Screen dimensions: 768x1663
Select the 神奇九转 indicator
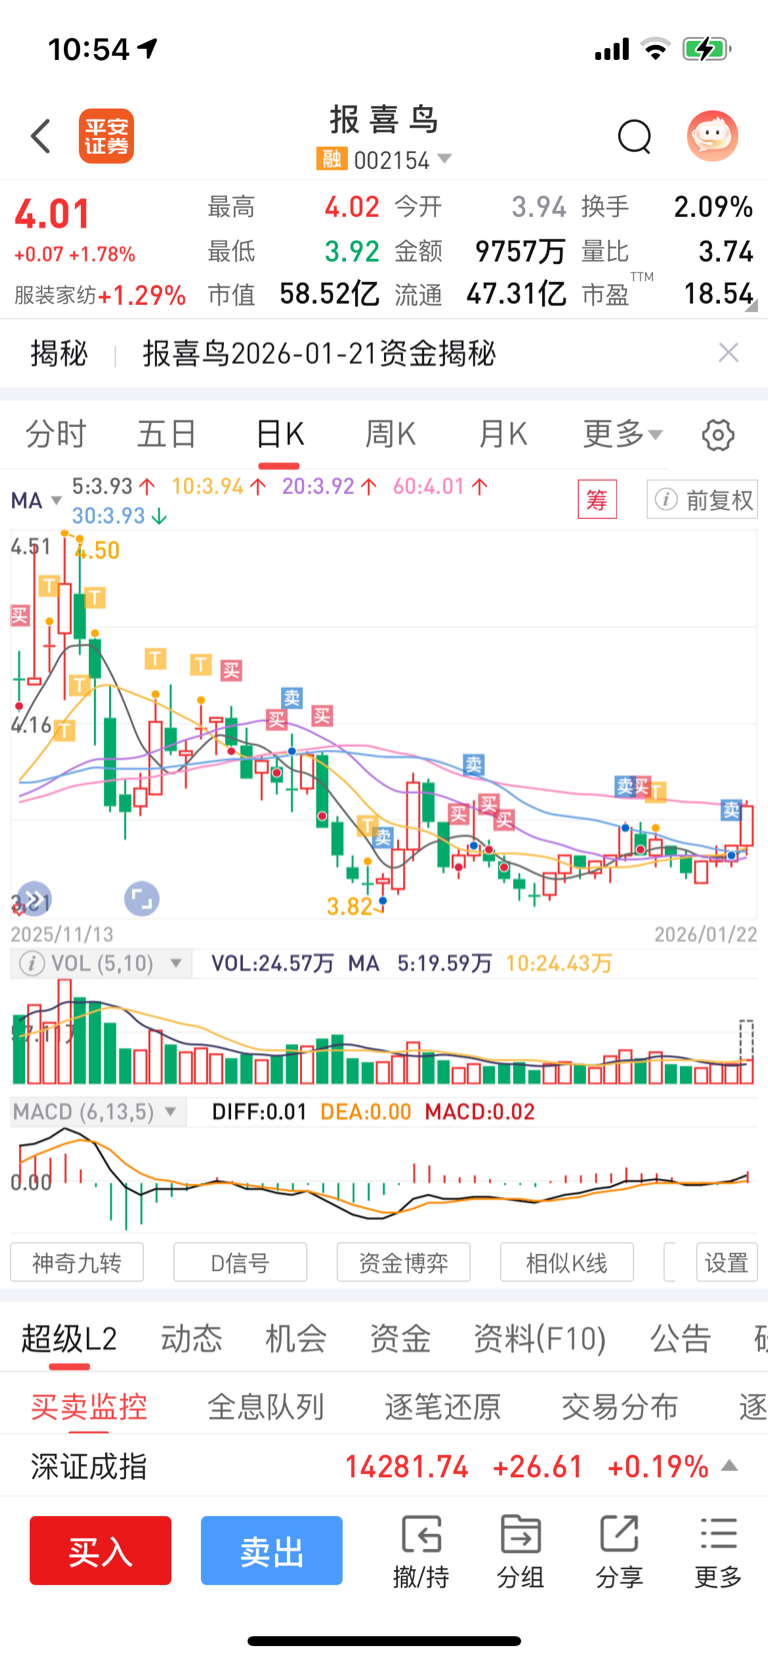(77, 1263)
